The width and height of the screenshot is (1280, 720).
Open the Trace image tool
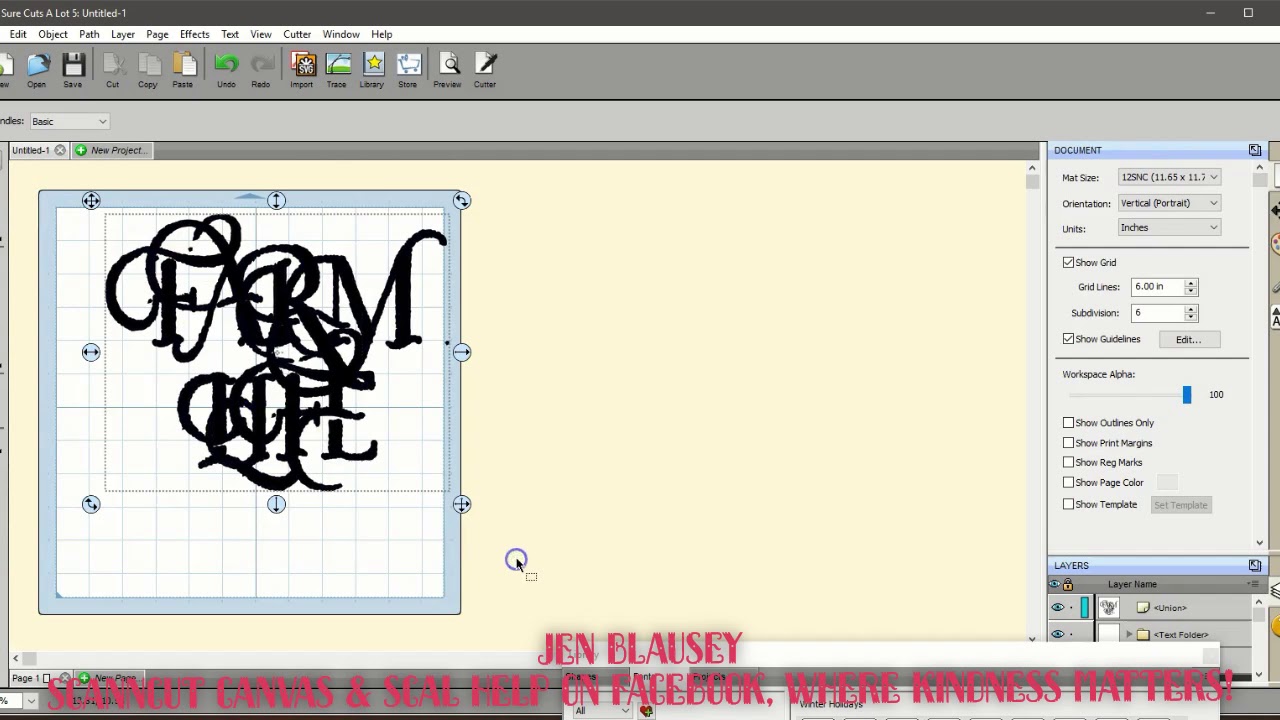click(337, 71)
